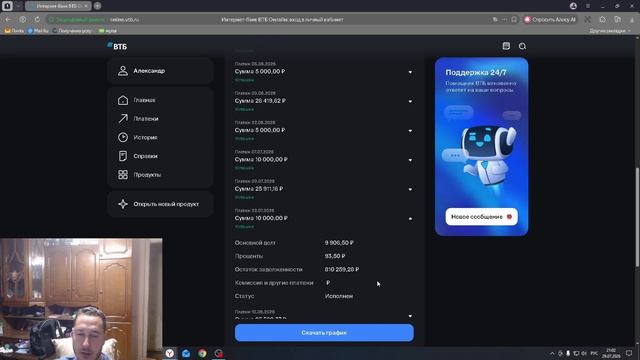640x360 pixels.
Task: Go to Главная menu item
Action: coord(144,100)
